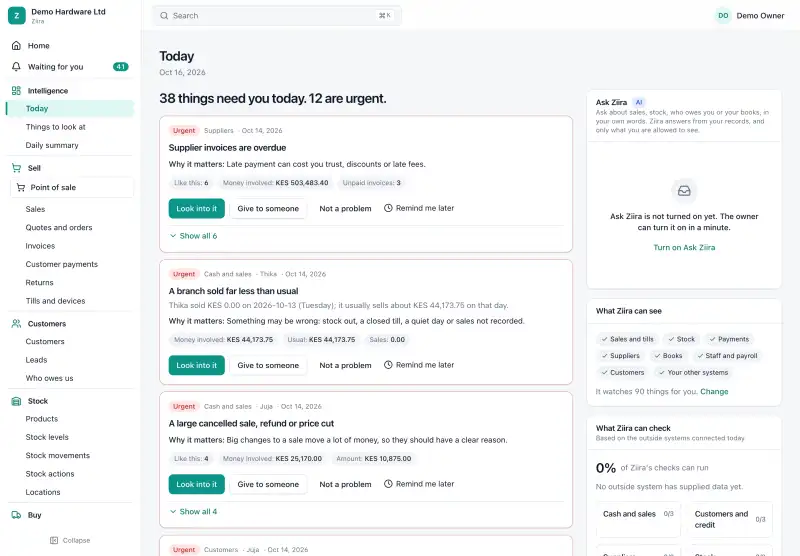
Task: Open Stock levels
Action: [47, 437]
